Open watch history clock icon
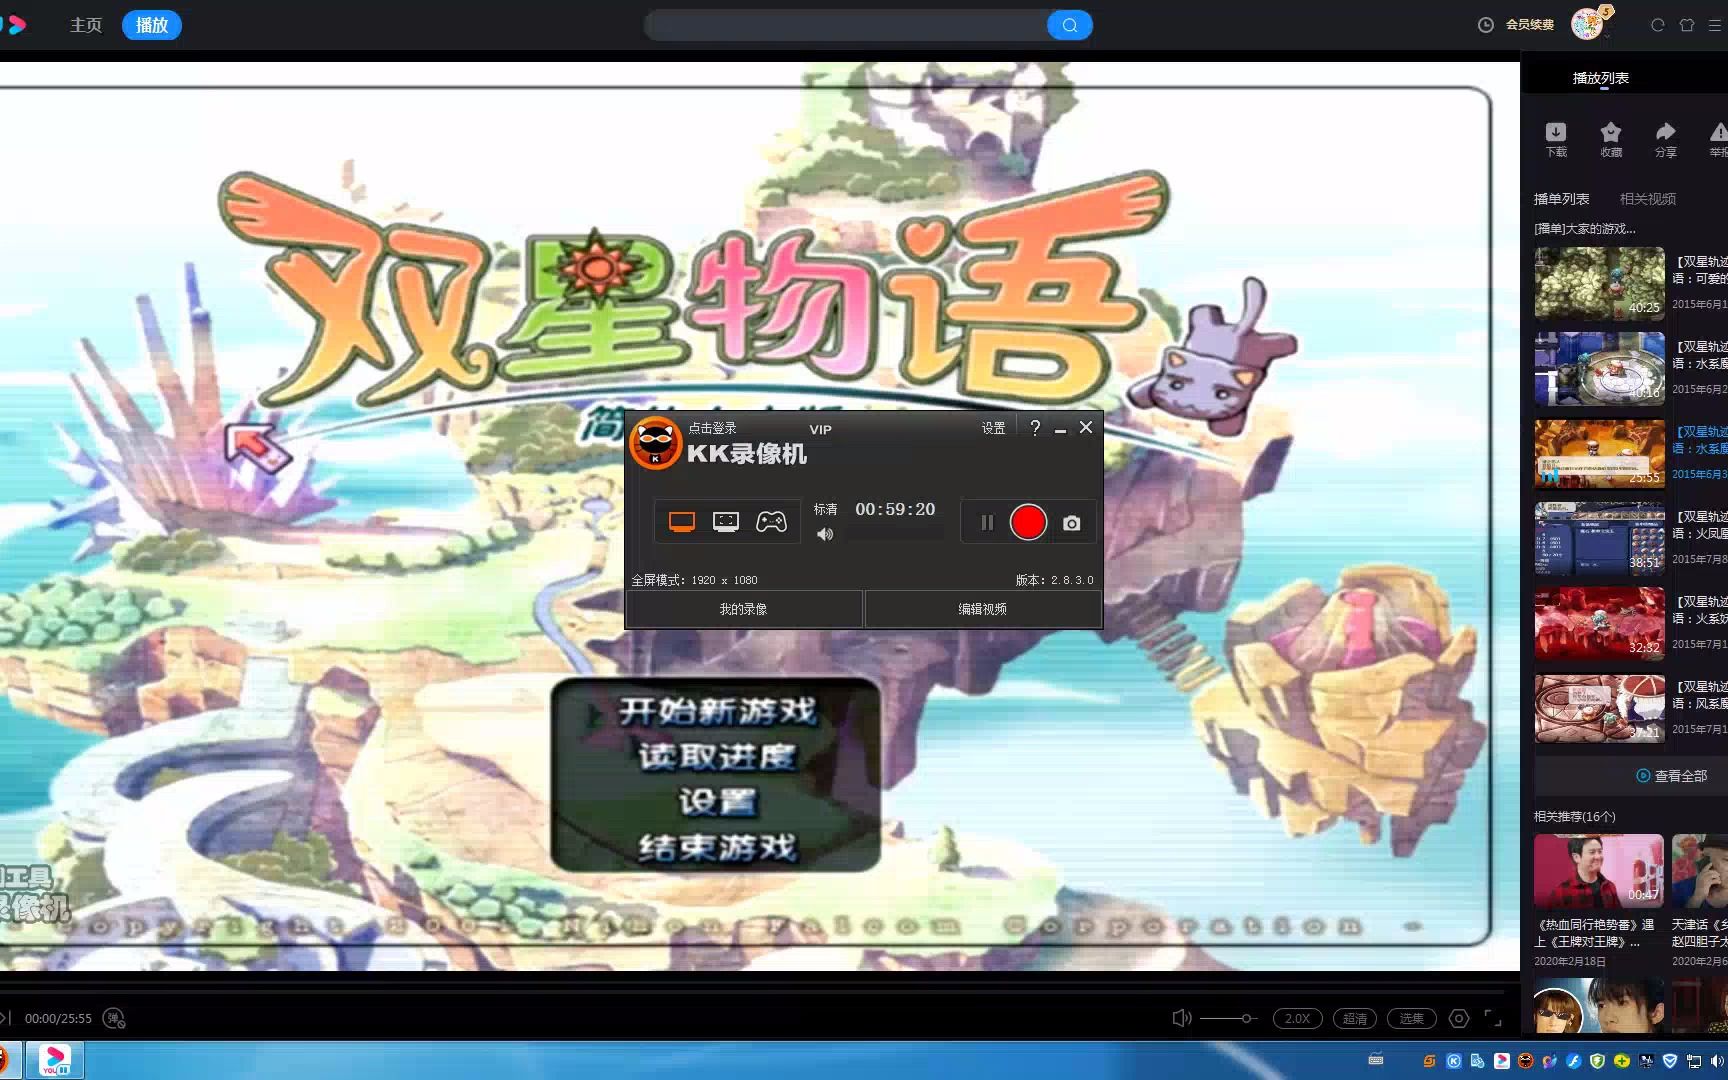The width and height of the screenshot is (1728, 1080). click(1486, 25)
